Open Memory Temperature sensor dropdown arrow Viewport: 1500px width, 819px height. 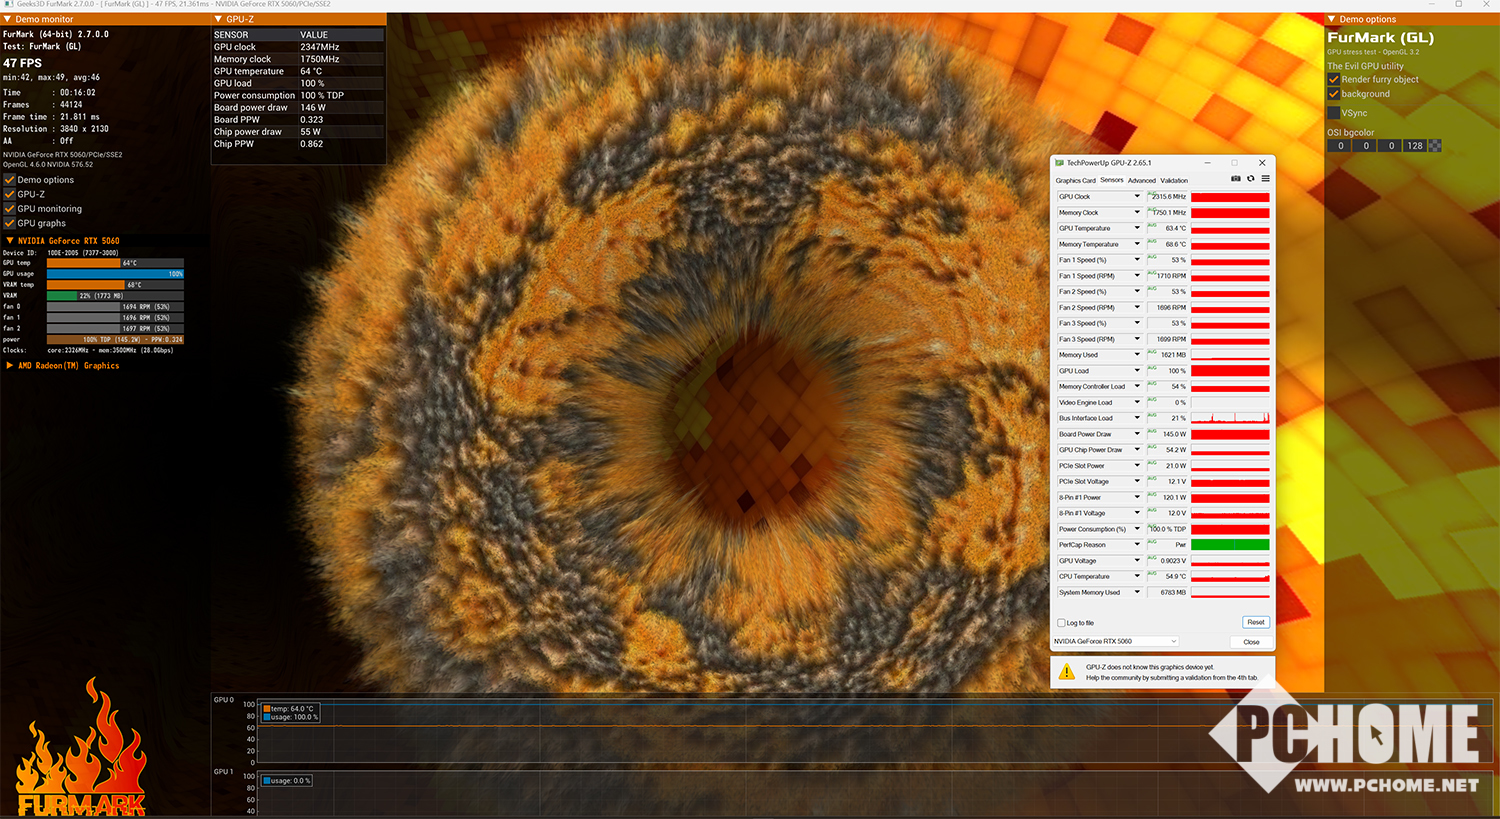[1137, 244]
